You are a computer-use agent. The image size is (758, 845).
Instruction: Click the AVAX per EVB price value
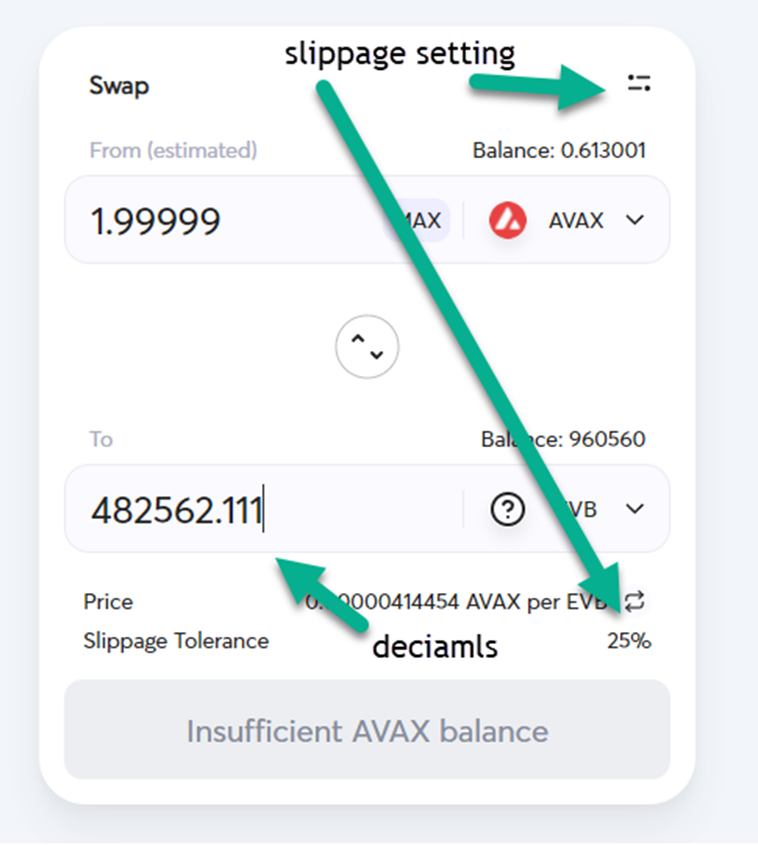[x=440, y=602]
